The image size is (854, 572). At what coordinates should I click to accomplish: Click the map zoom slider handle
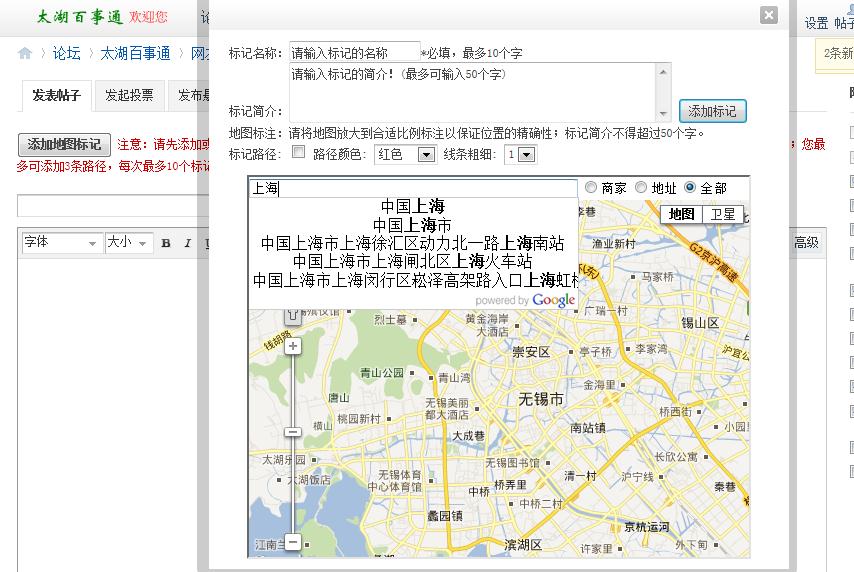(293, 432)
